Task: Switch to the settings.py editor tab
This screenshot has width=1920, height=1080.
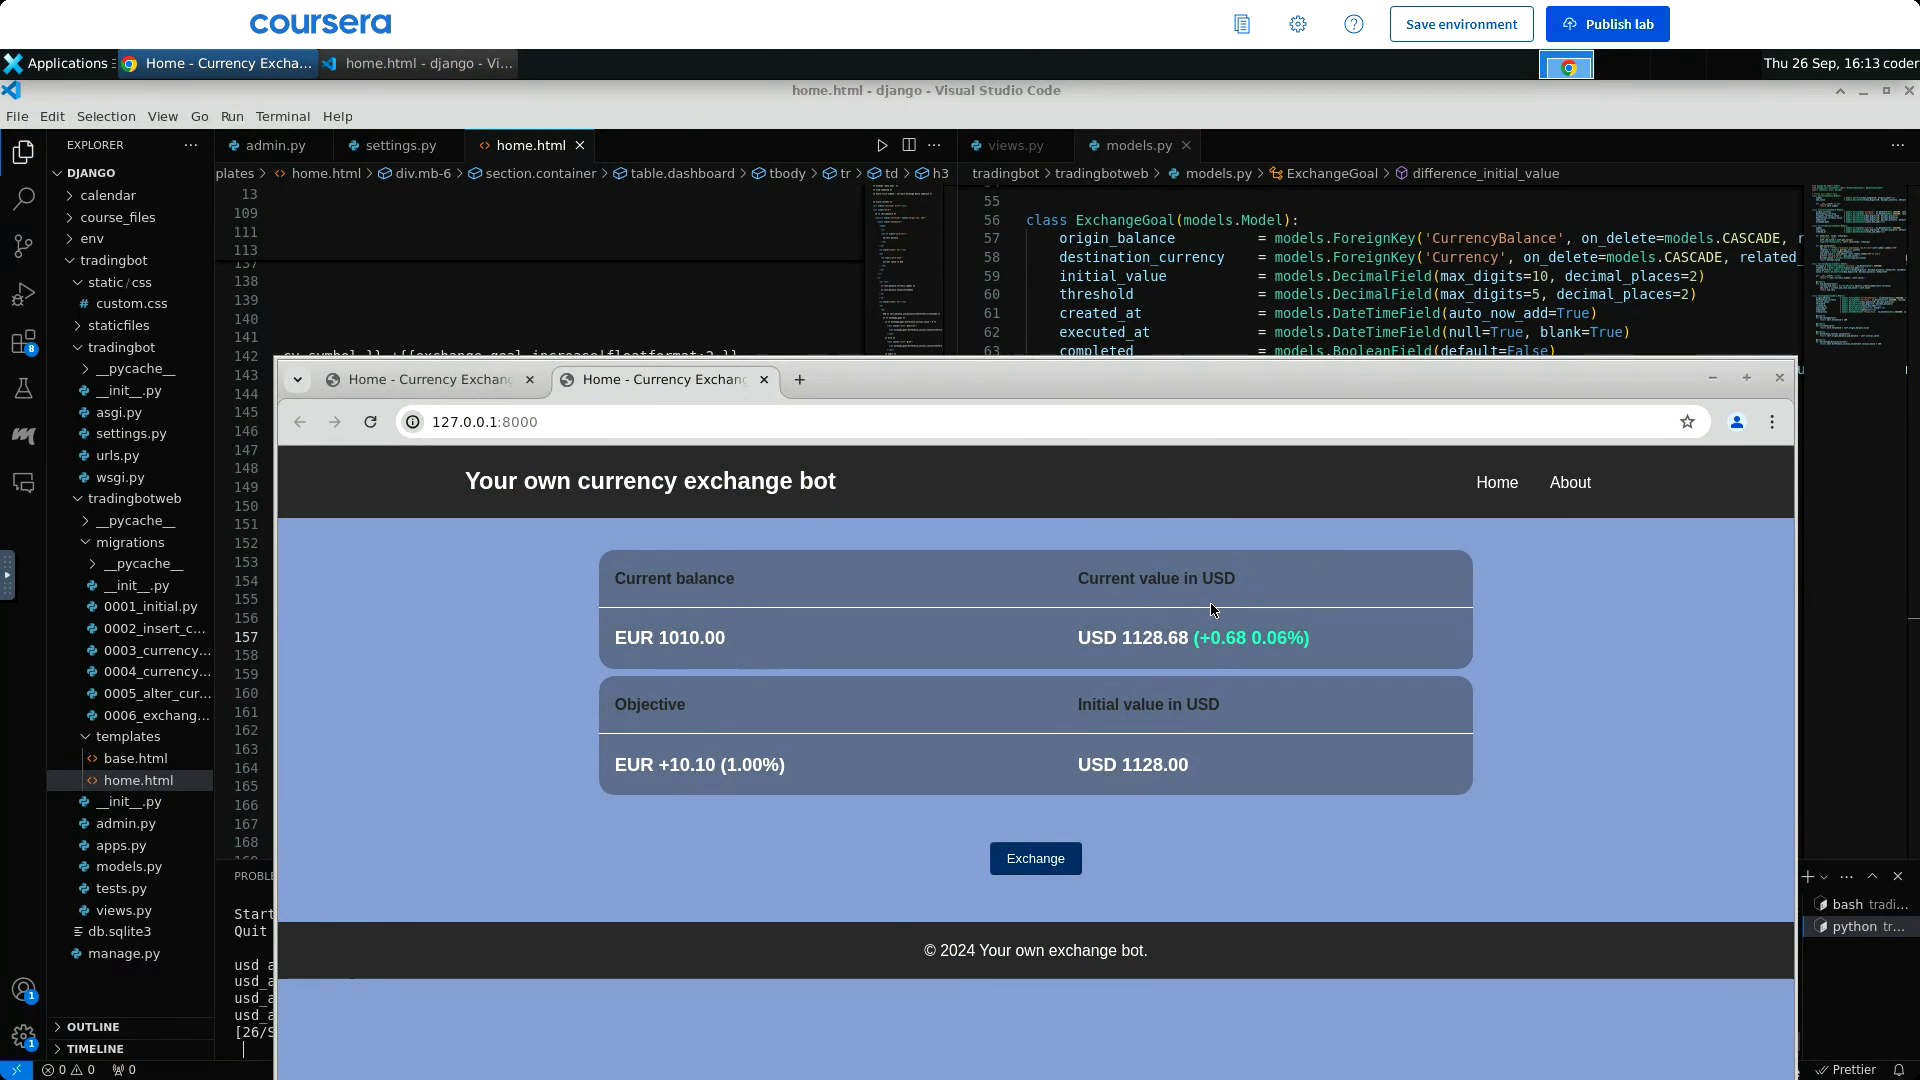Action: [400, 145]
